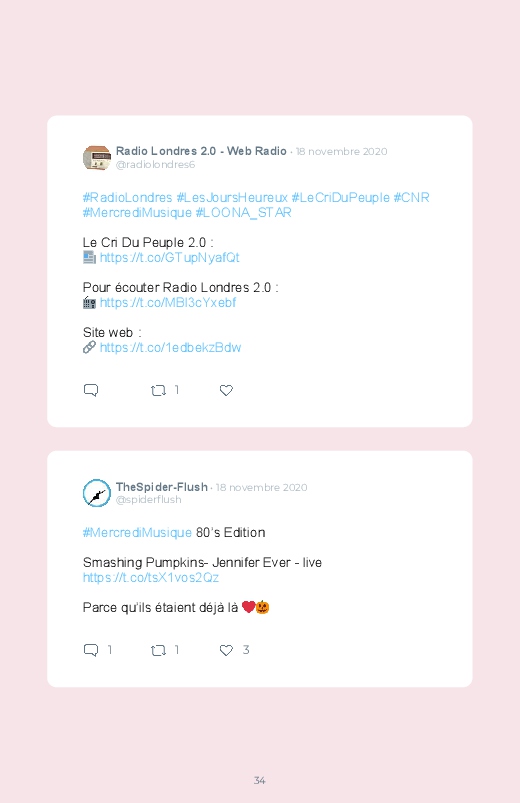This screenshot has height=803, width=520.
Task: Open the Smashing Pumpkins video link tsX1vos2Qz
Action: pyautogui.click(x=151, y=577)
